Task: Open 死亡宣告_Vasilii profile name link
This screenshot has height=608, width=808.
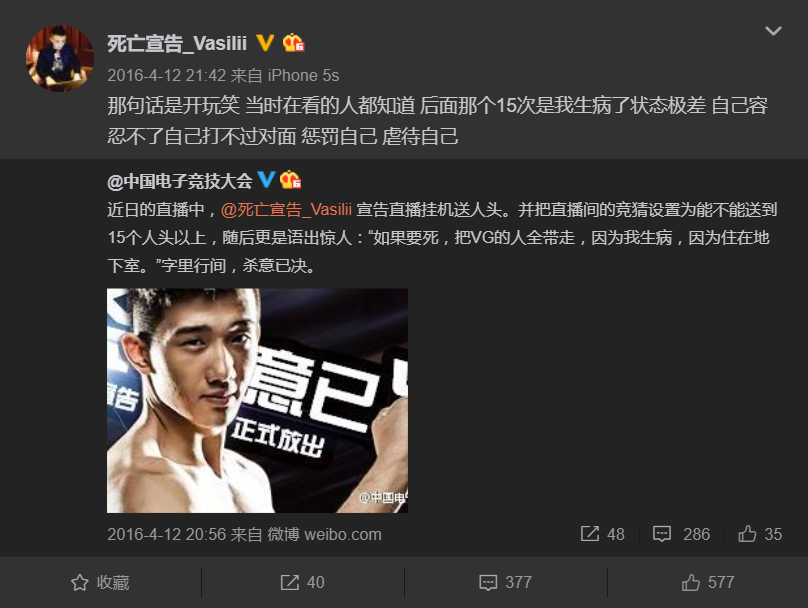Action: click(x=177, y=44)
